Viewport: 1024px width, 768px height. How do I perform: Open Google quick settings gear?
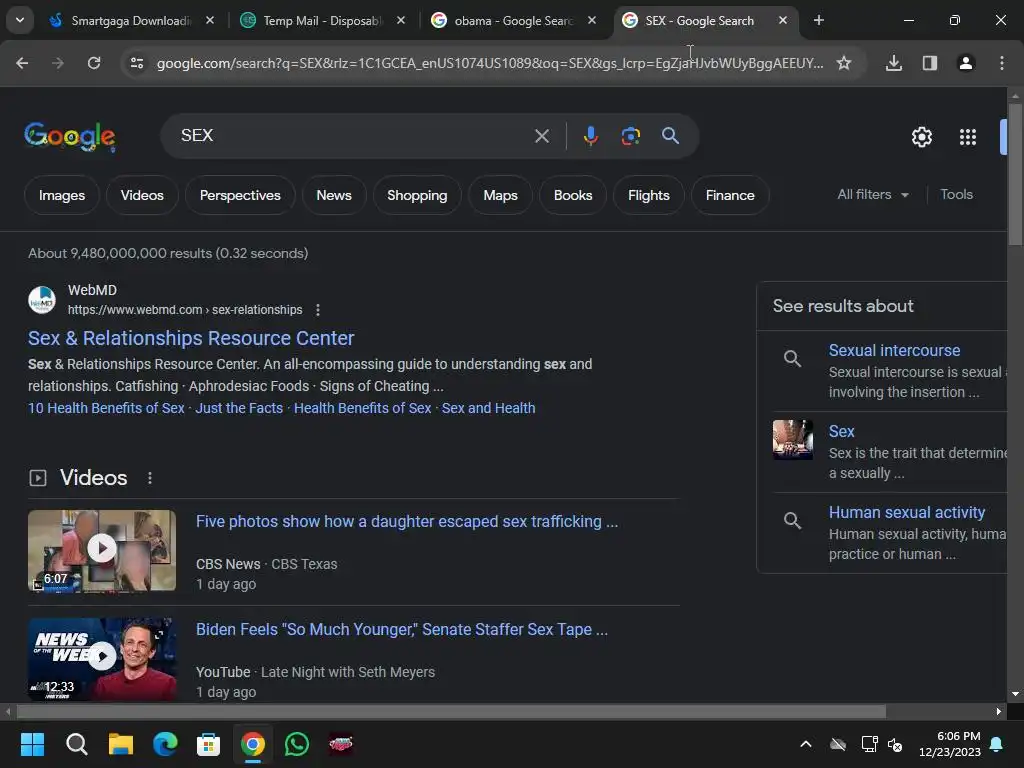(x=921, y=136)
